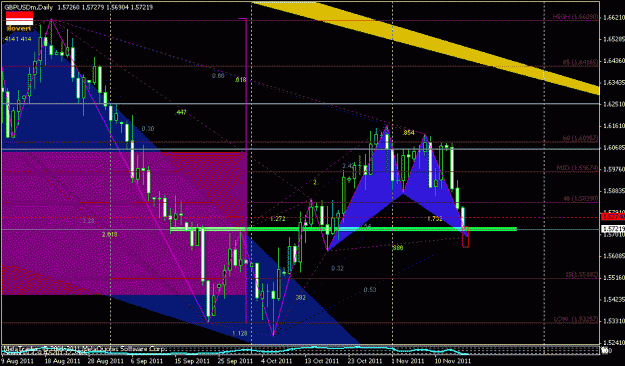The height and width of the screenshot is (366, 625).
Task: Click the .447 ratio label
Action: 181,112
